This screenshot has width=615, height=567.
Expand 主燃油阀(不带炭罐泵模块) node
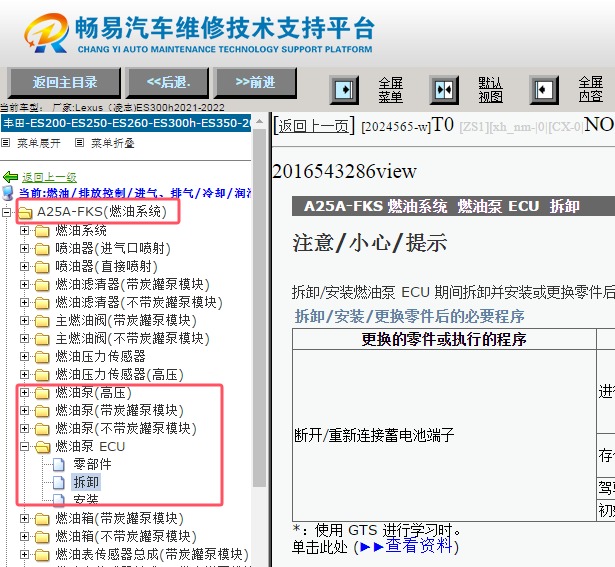24,338
